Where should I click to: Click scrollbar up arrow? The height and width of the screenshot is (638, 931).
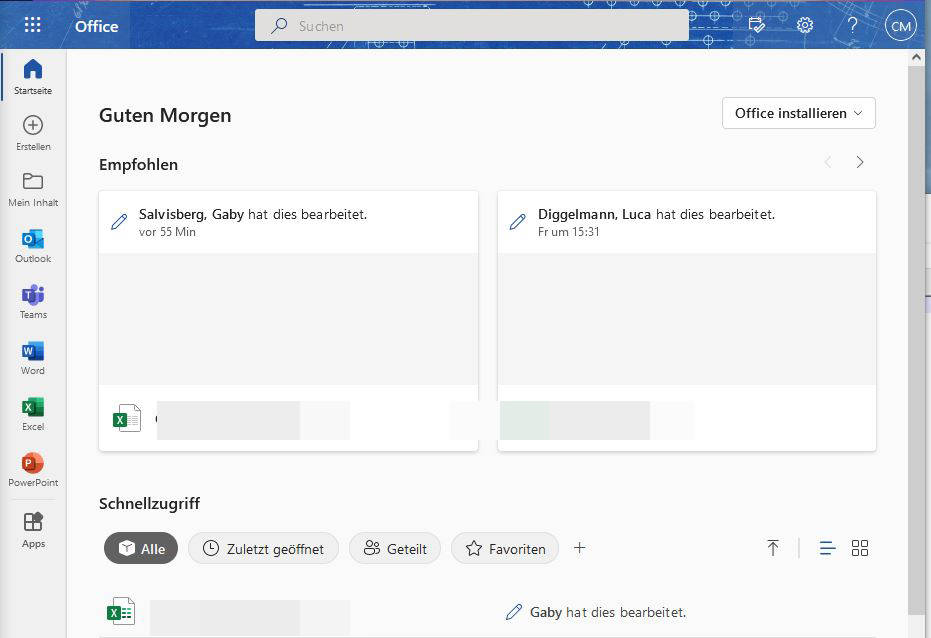[x=916, y=57]
